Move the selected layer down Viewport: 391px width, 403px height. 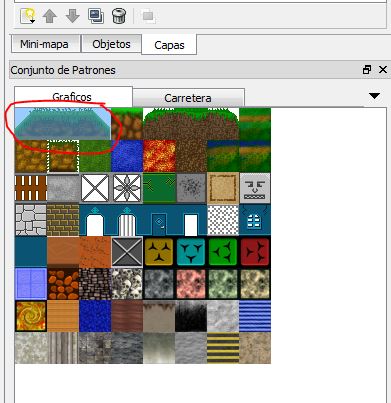click(73, 16)
